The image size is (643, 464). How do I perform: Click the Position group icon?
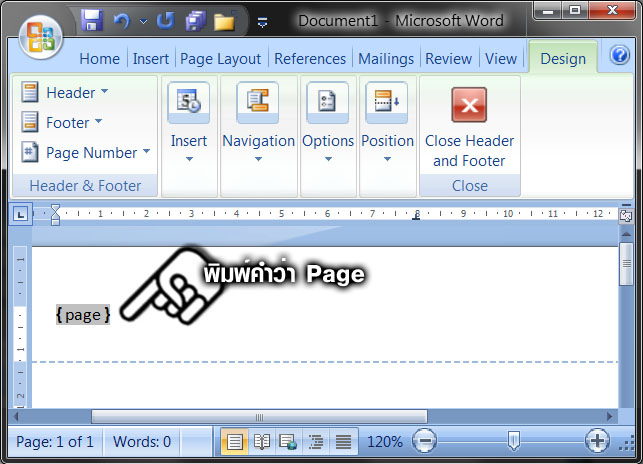tap(387, 103)
